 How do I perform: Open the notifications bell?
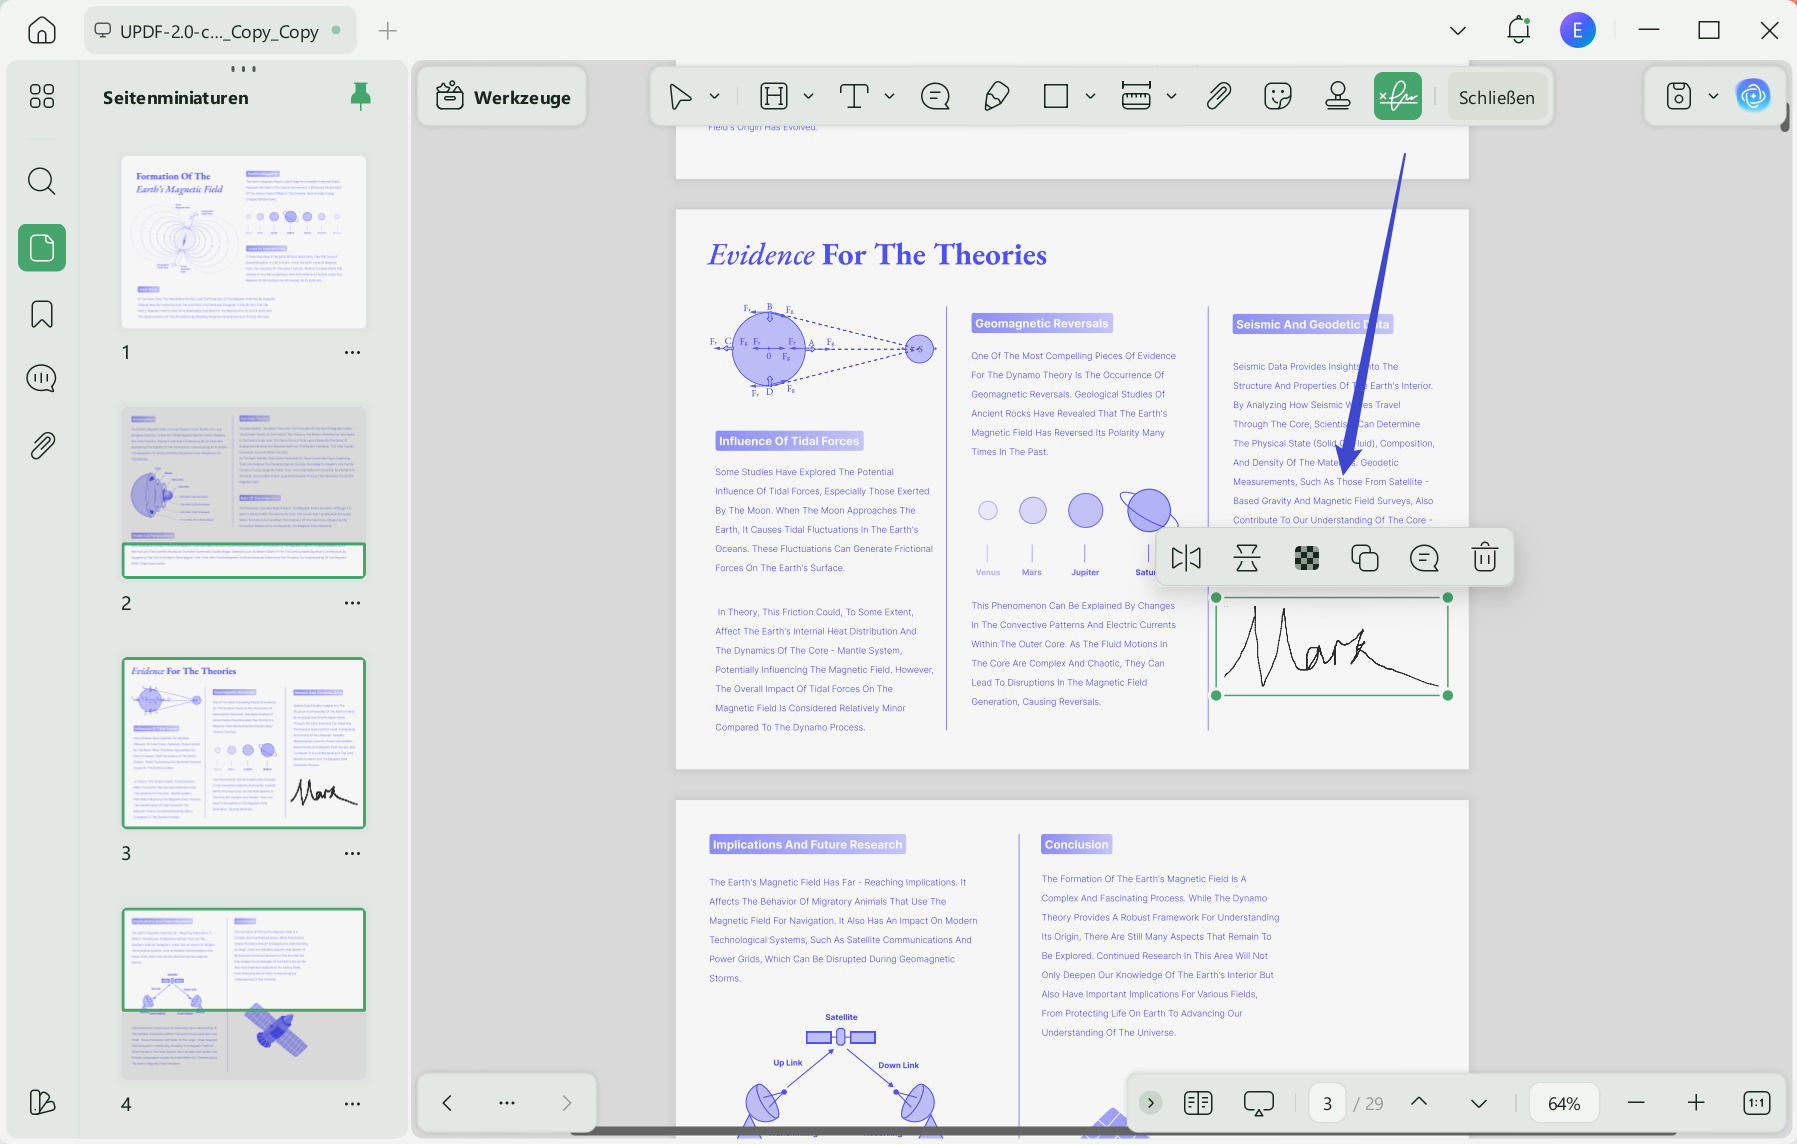[x=1518, y=30]
